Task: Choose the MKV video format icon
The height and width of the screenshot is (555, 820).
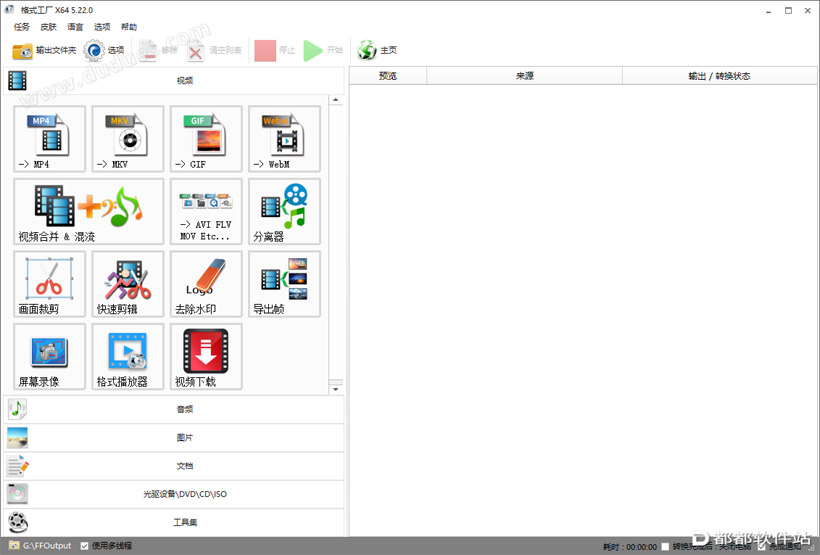Action: coord(127,138)
